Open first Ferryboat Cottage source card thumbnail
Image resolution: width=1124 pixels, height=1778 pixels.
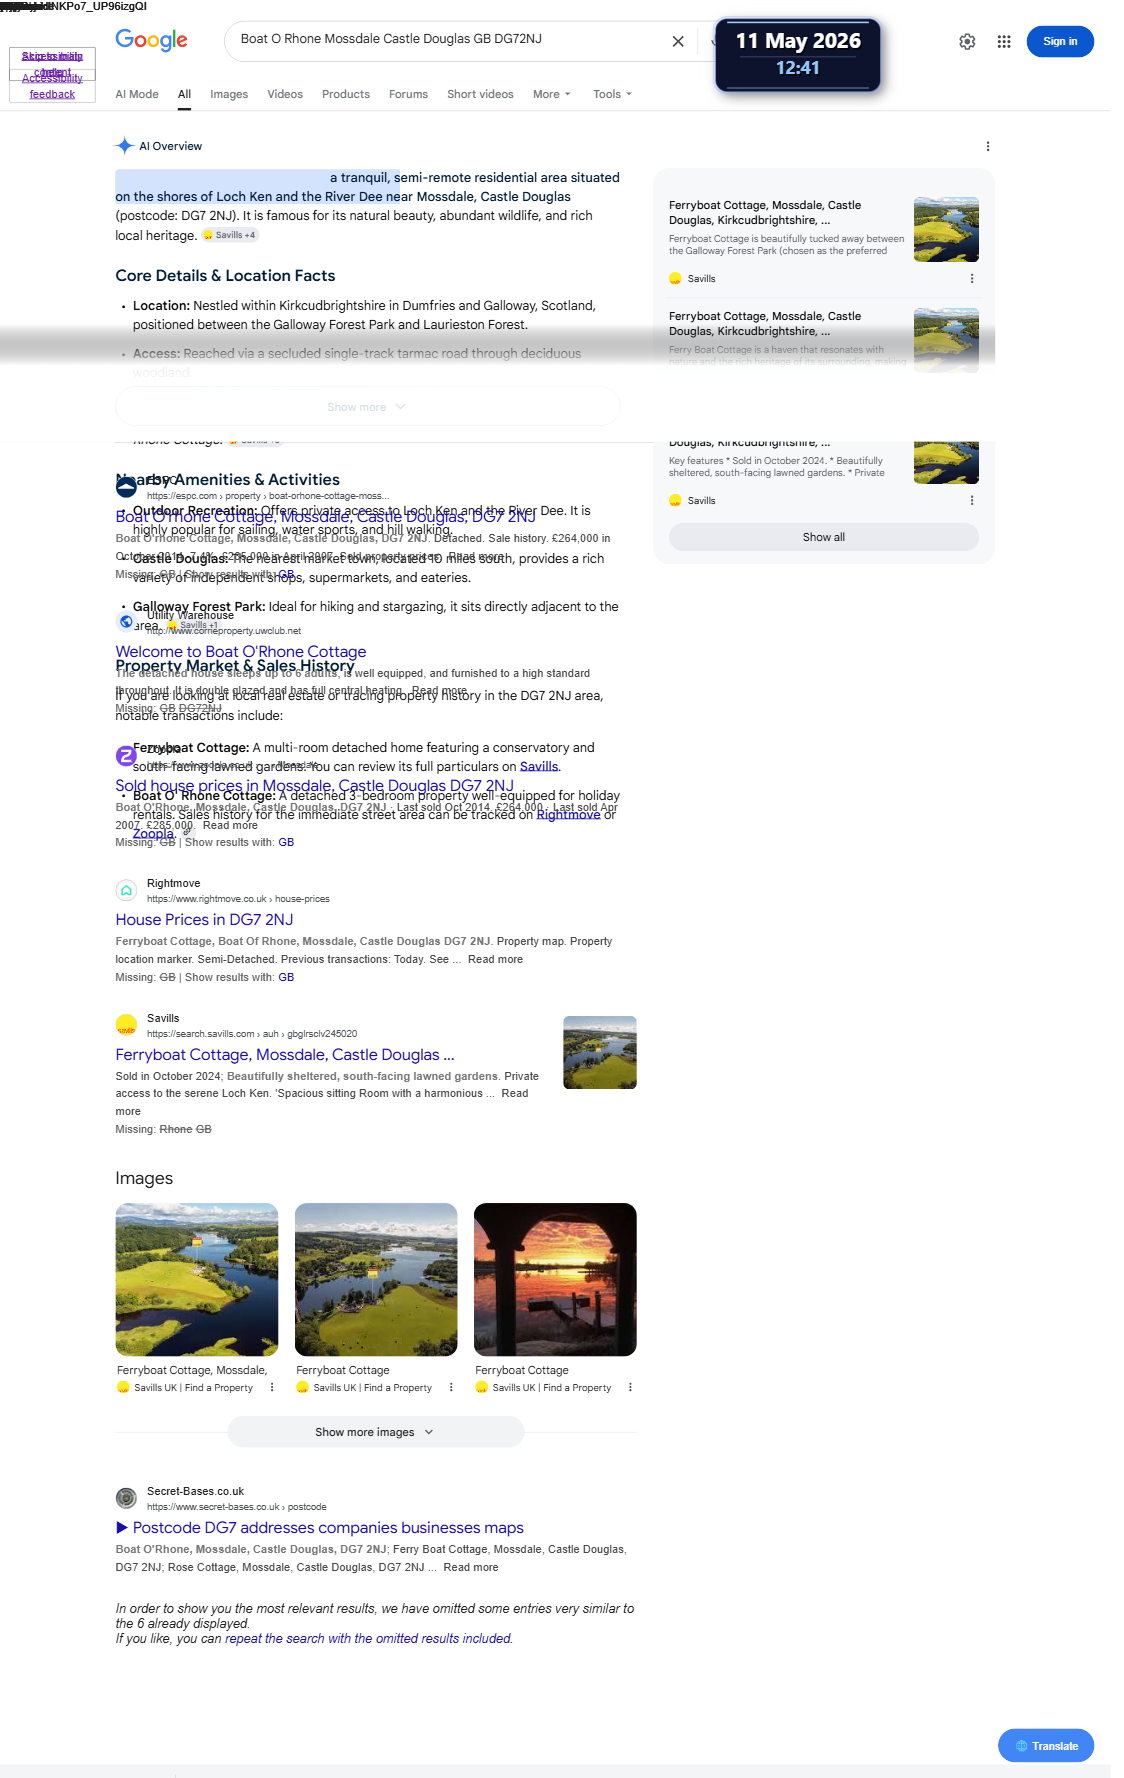tap(946, 230)
